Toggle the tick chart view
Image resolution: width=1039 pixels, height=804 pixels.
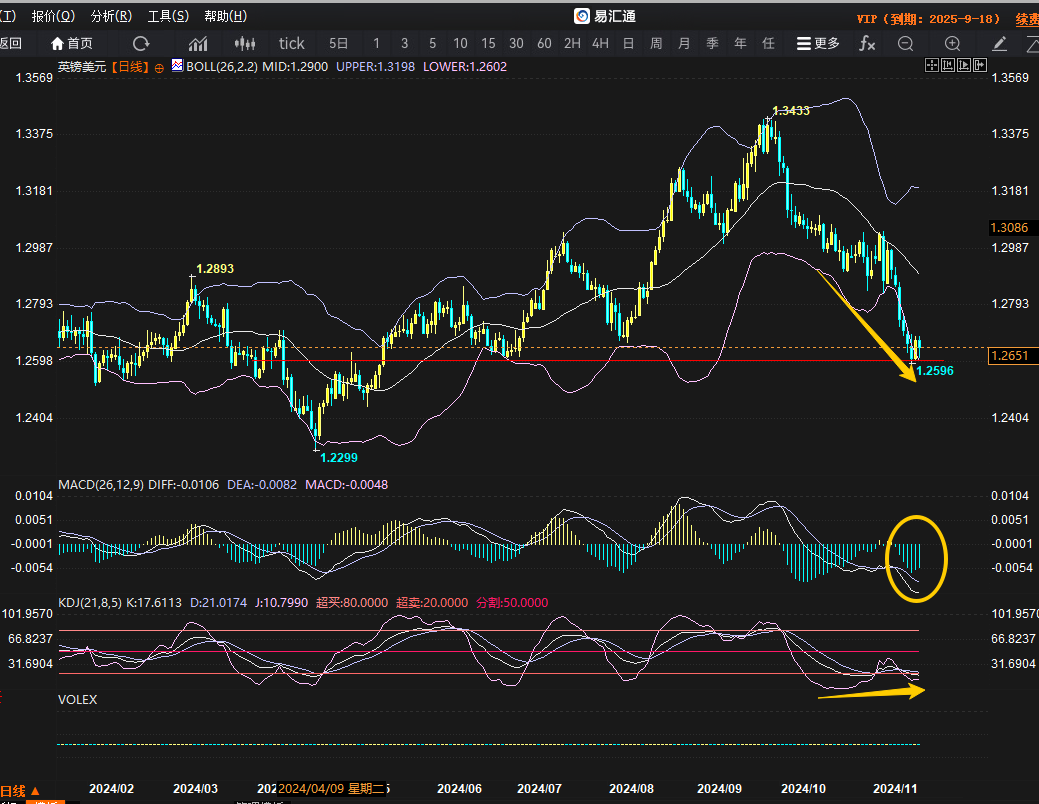tap(292, 43)
